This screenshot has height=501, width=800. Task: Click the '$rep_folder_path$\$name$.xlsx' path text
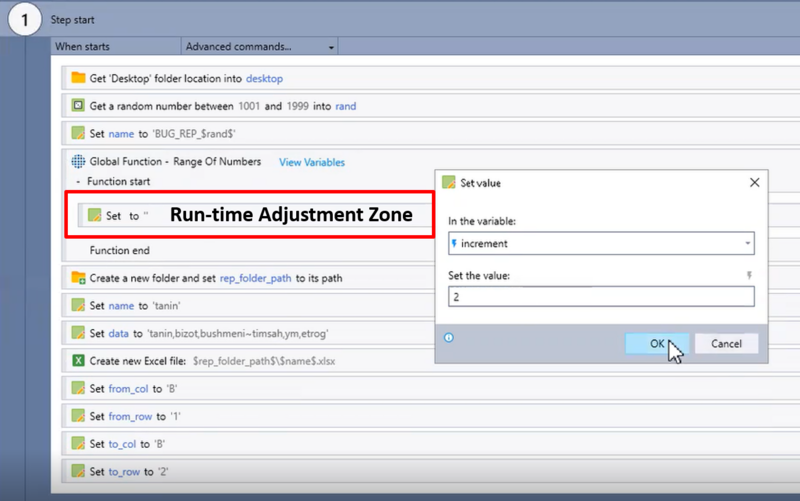(264, 361)
